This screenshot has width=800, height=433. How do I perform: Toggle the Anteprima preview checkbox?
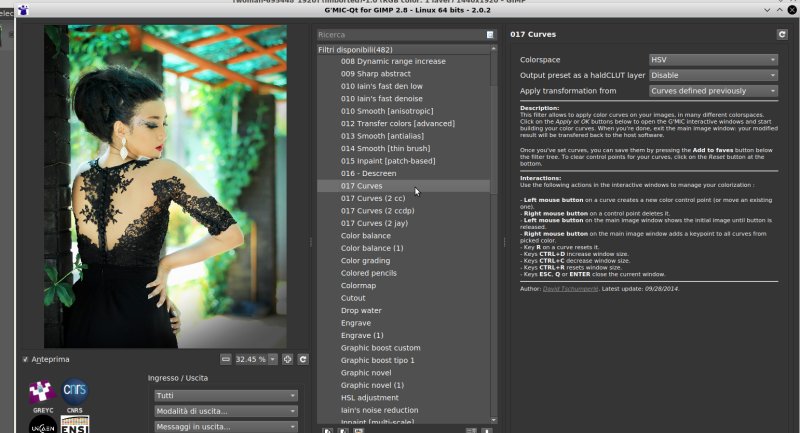click(x=26, y=360)
